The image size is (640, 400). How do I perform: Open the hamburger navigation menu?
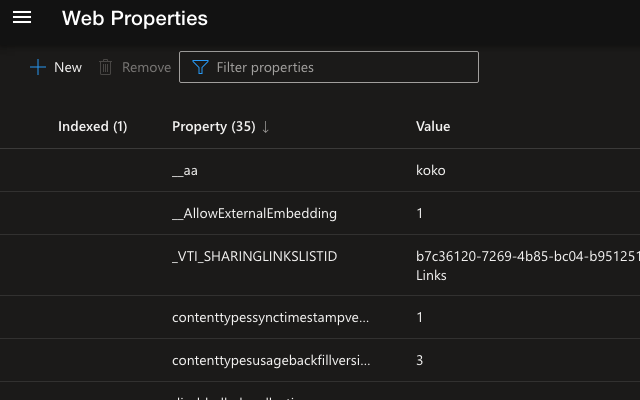click(x=22, y=18)
